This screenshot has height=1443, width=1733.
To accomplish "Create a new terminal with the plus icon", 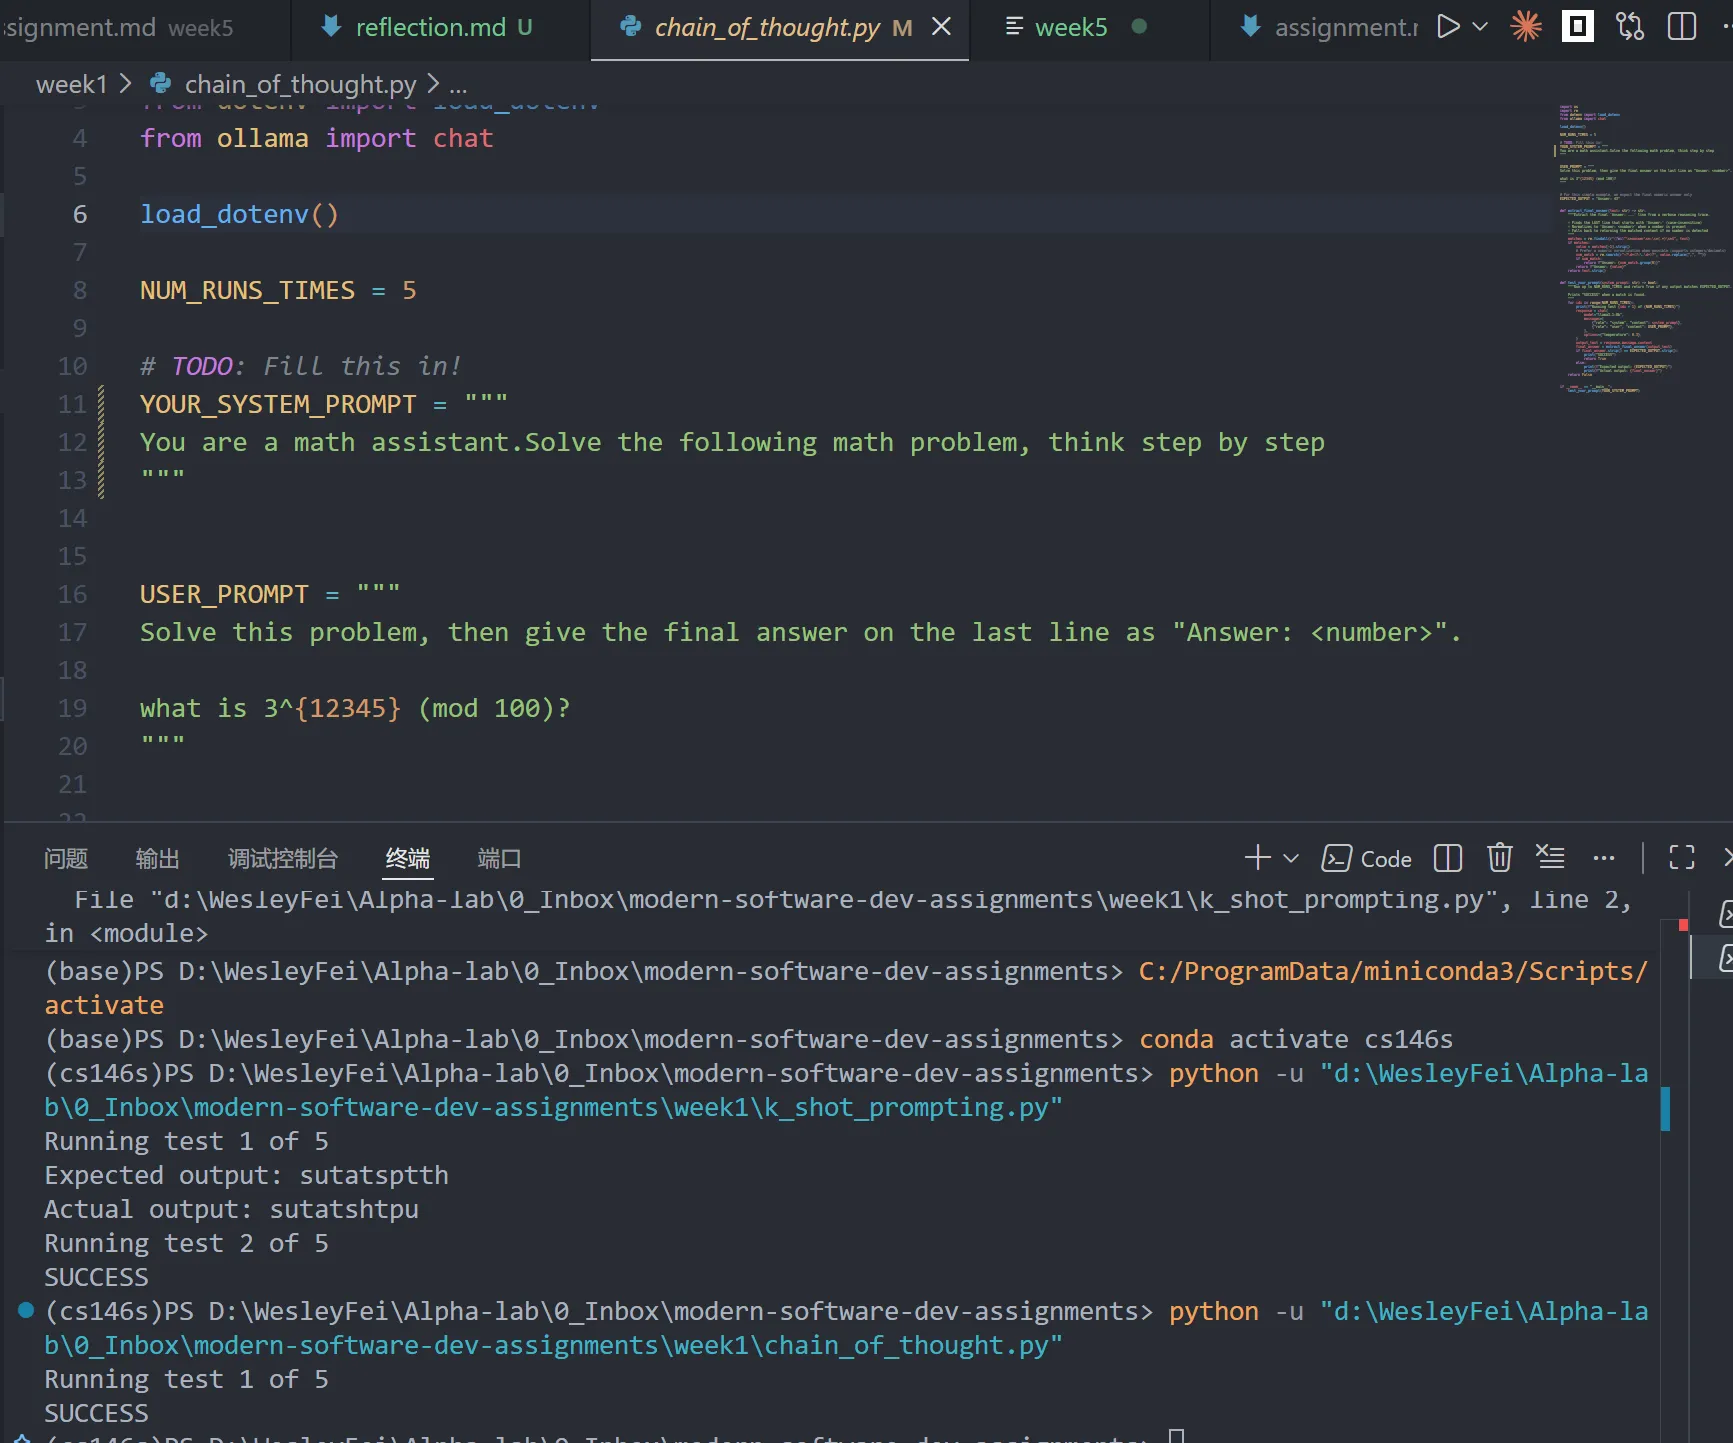I will tap(1257, 858).
